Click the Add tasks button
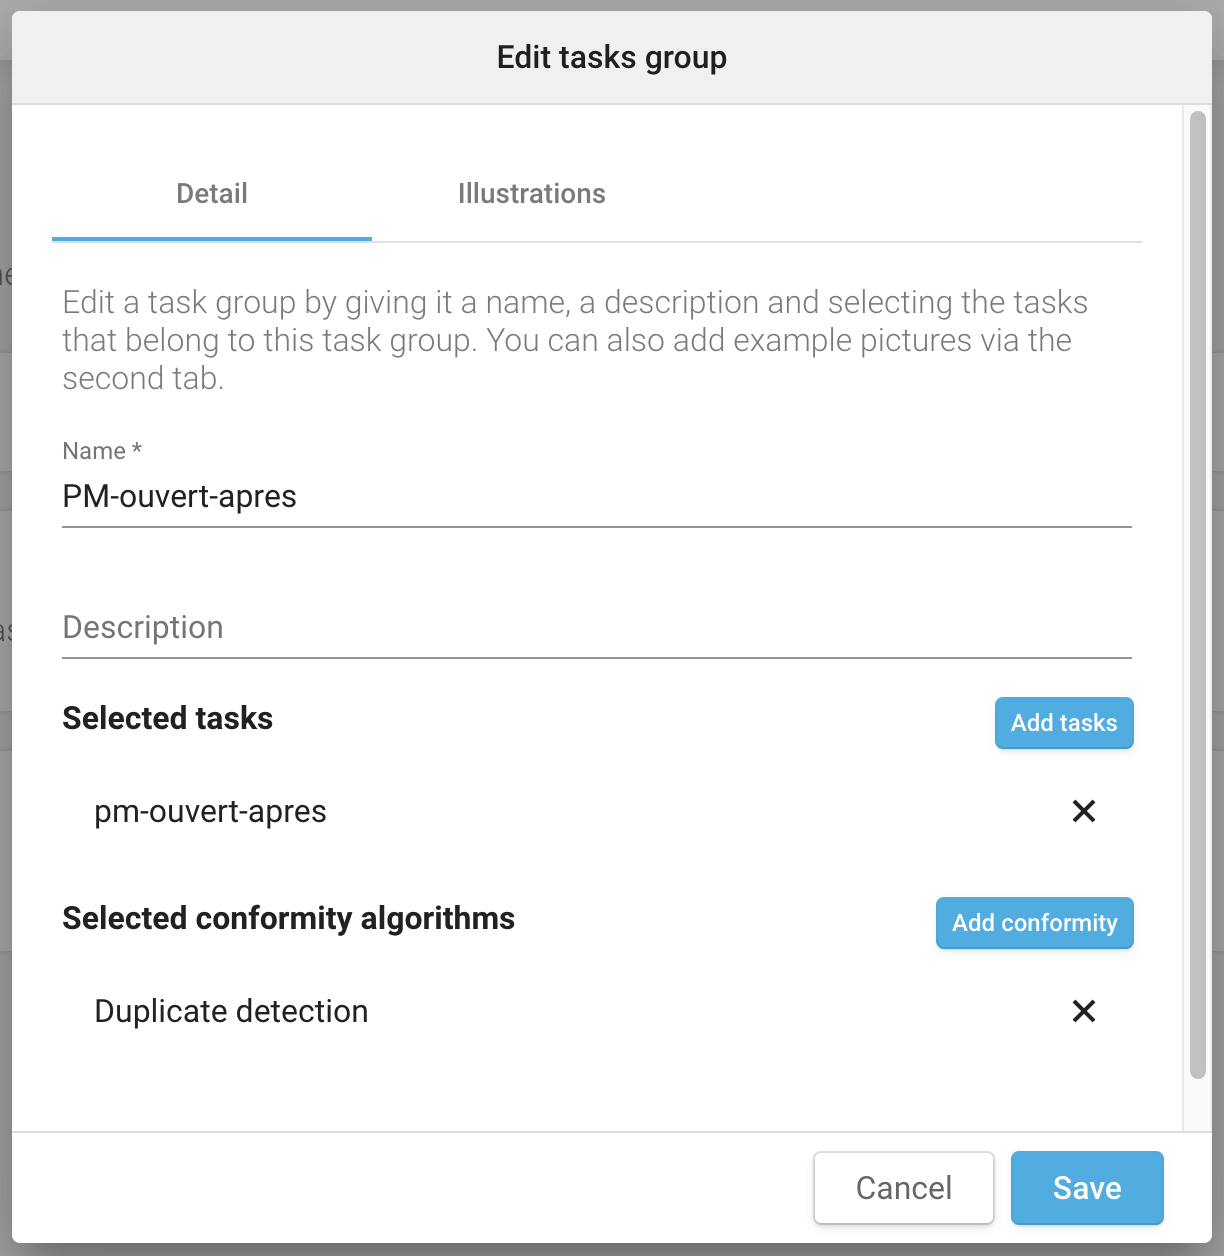Image resolution: width=1224 pixels, height=1256 pixels. pyautogui.click(x=1064, y=723)
